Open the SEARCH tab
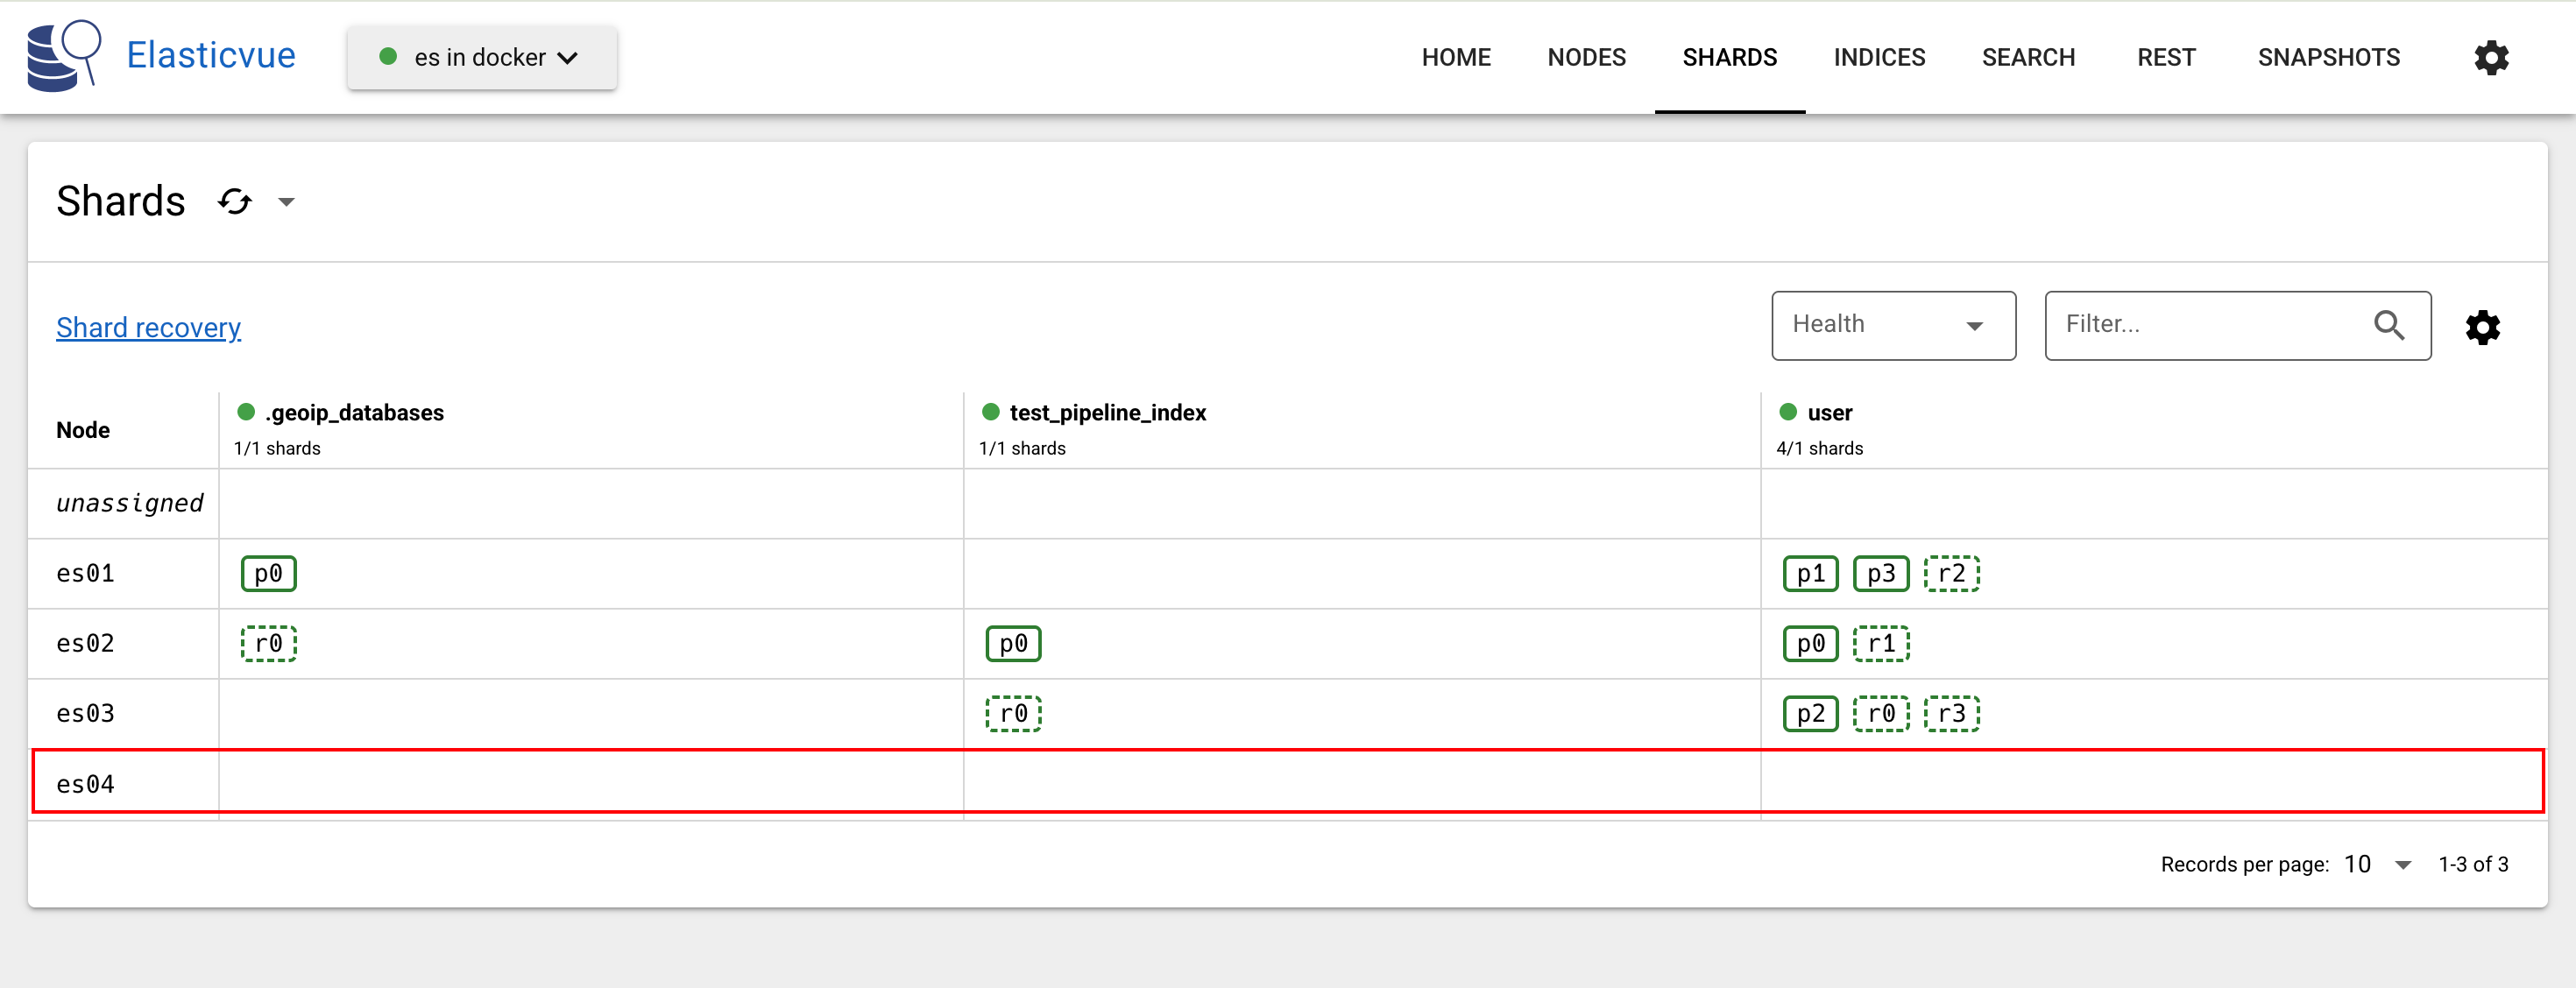This screenshot has height=988, width=2576. [2028, 57]
